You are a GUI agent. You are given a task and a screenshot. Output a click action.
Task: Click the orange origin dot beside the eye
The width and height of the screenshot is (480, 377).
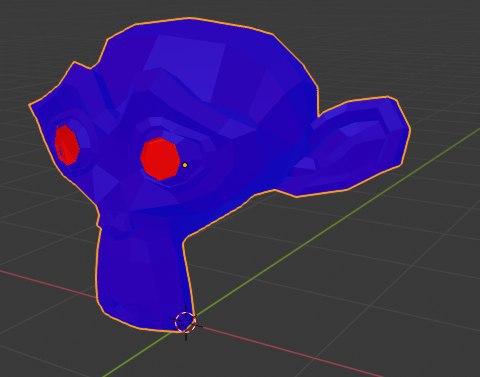pyautogui.click(x=185, y=165)
